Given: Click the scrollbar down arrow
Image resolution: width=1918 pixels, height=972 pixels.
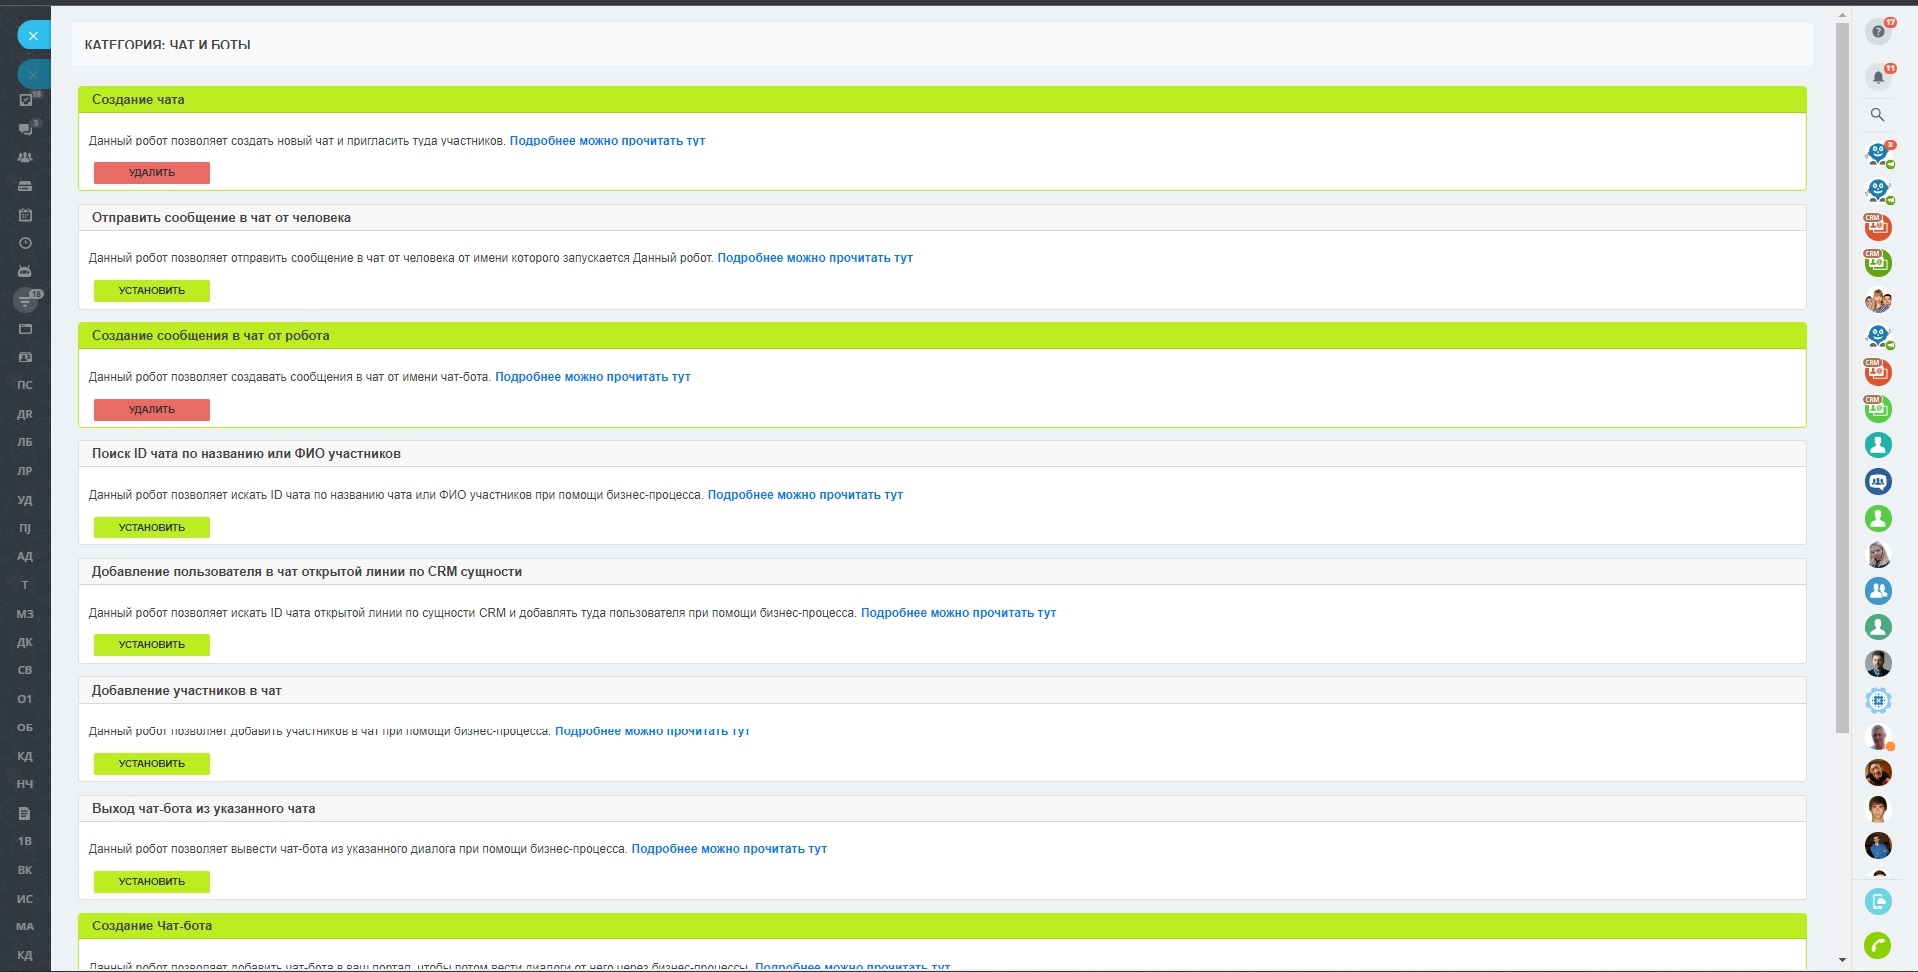Looking at the screenshot, I should [x=1842, y=960].
